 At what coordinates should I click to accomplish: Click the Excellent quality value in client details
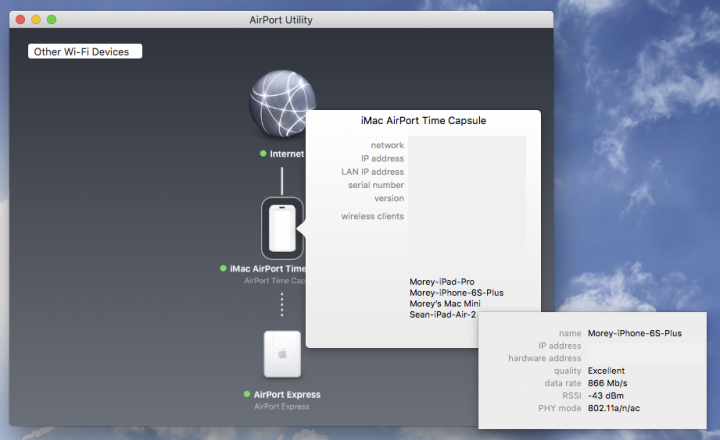point(606,371)
